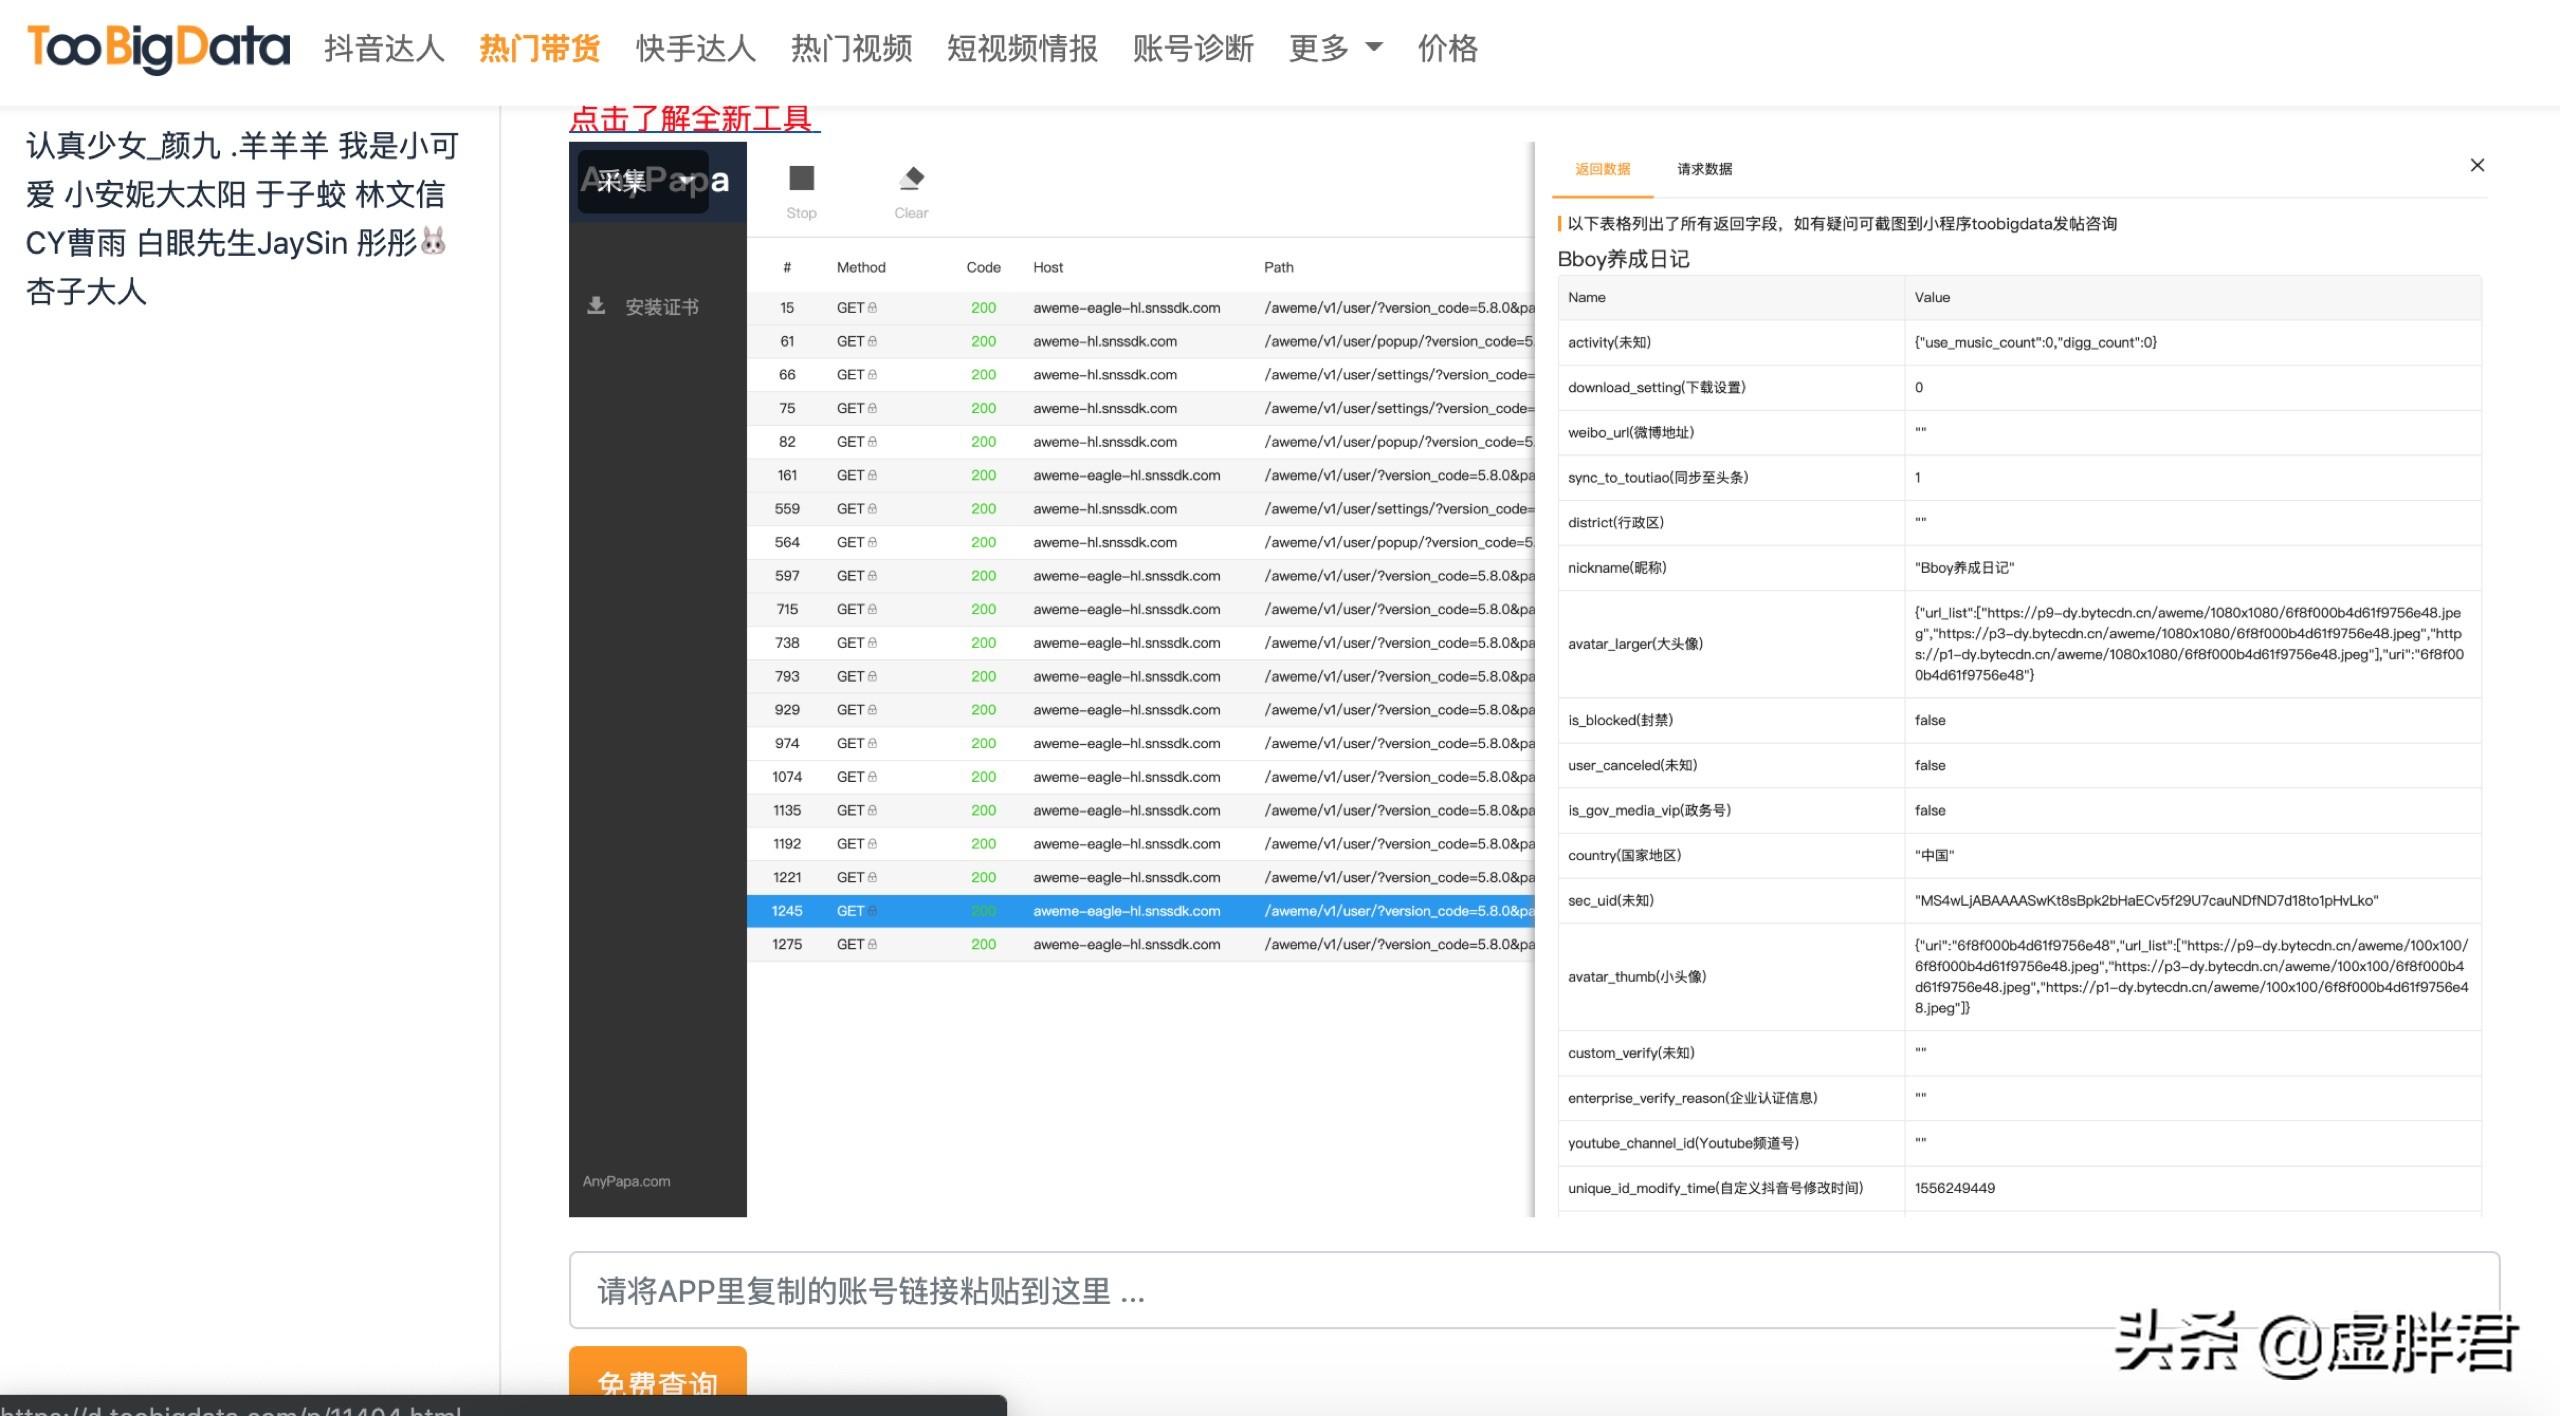Viewport: 2560px width, 1416px height.
Task: Open the 采集 dropdown in AnyPapa sidebar
Action: 644,181
